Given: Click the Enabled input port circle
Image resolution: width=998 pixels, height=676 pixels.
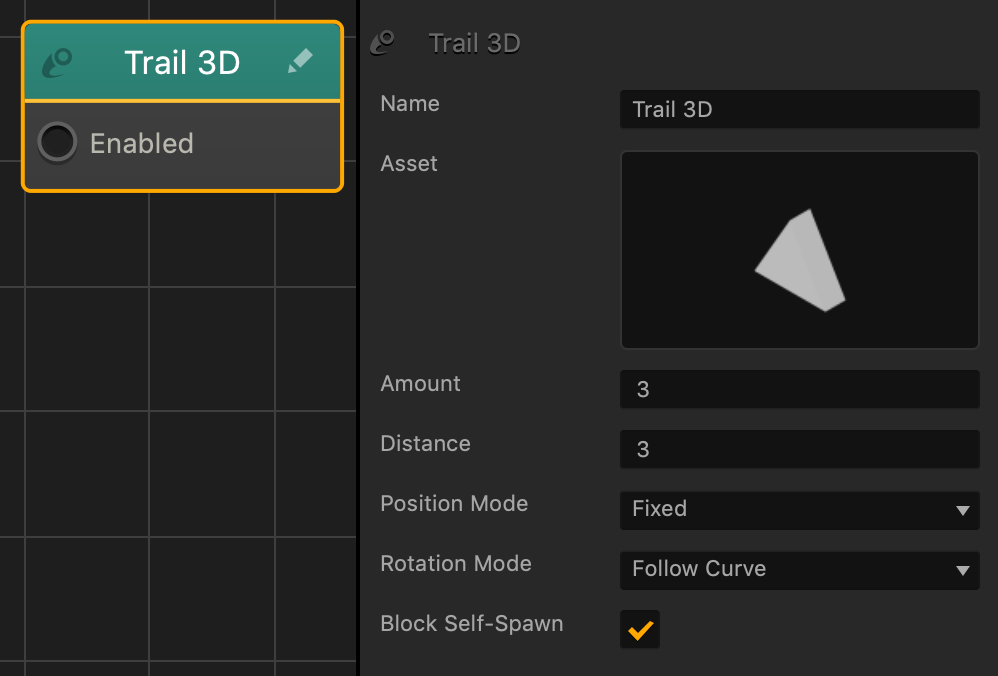Looking at the screenshot, I should pos(57,143).
